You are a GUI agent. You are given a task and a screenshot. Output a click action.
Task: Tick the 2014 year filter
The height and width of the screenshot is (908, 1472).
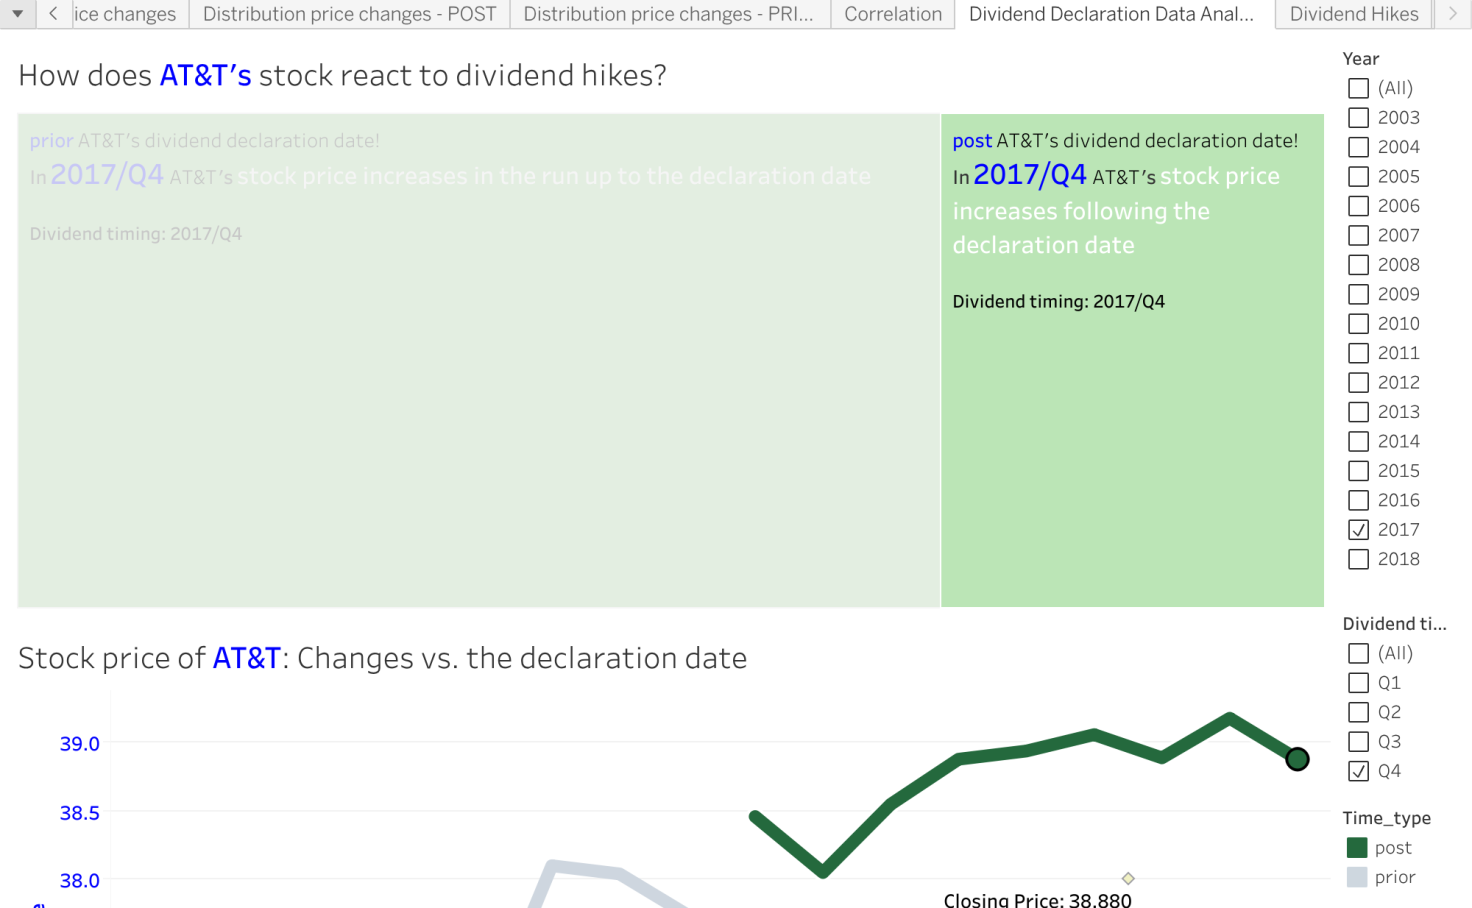click(1358, 441)
